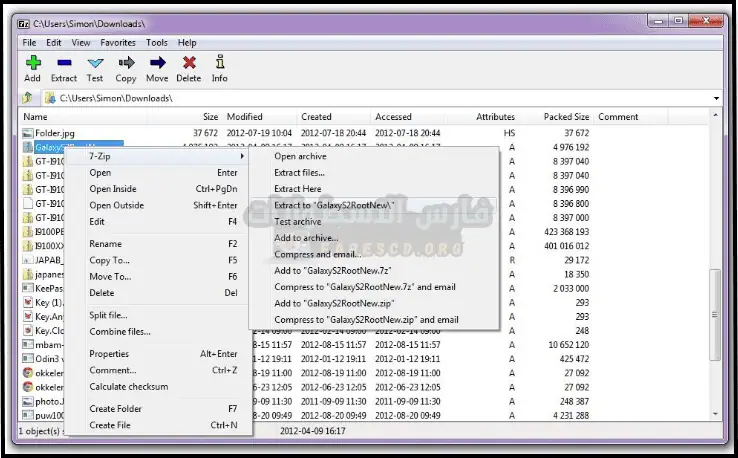Sort by the Packed Size column header
Viewport: 738px width, 458px height.
567,117
